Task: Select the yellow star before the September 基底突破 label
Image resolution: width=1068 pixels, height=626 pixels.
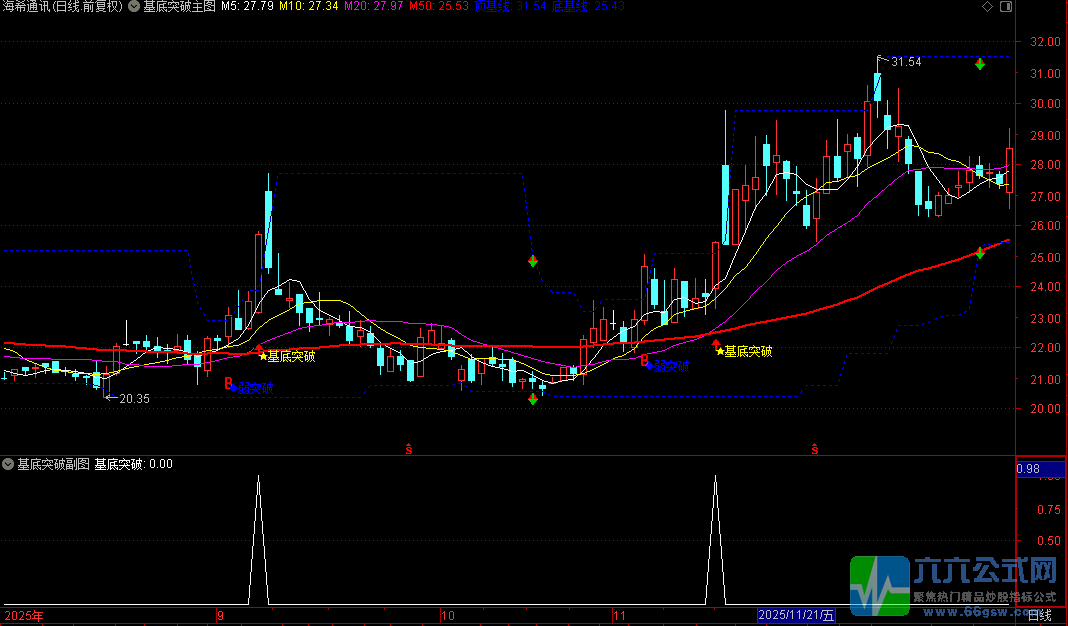Action: coord(263,356)
